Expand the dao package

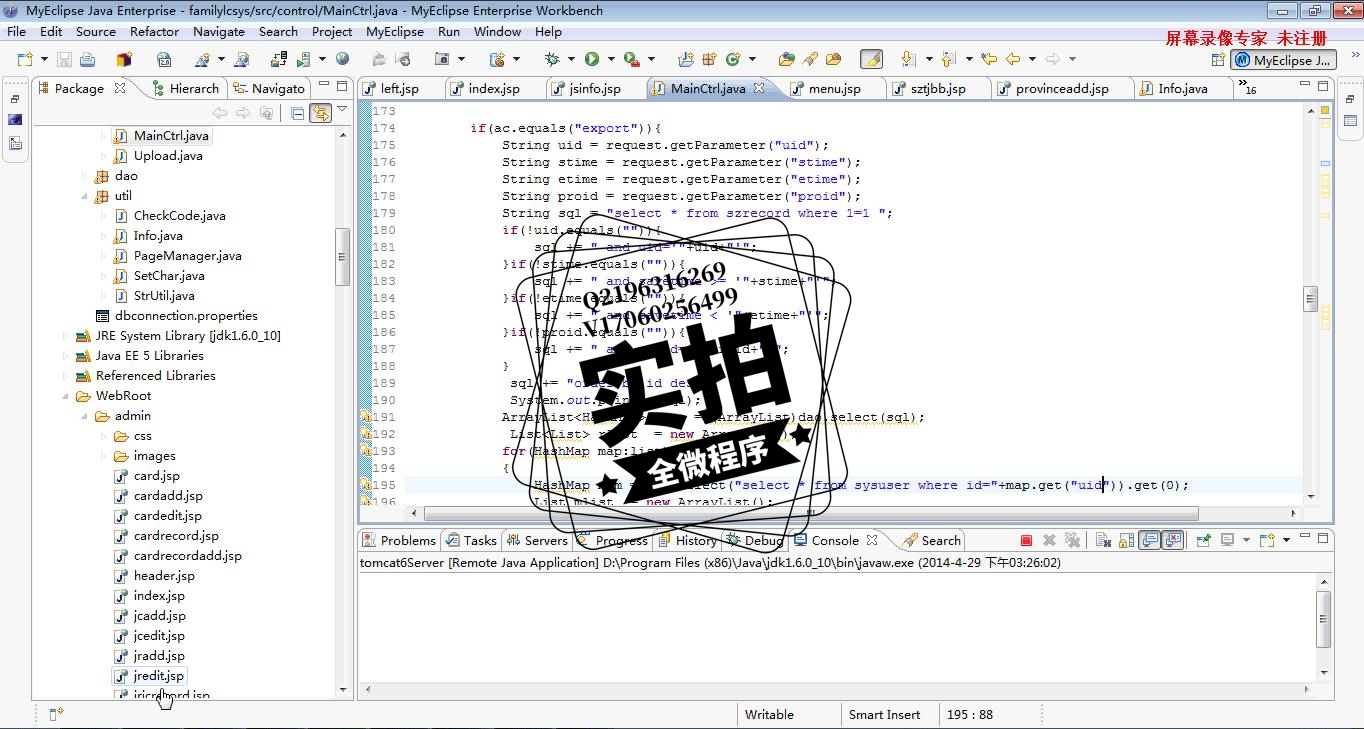pos(85,176)
